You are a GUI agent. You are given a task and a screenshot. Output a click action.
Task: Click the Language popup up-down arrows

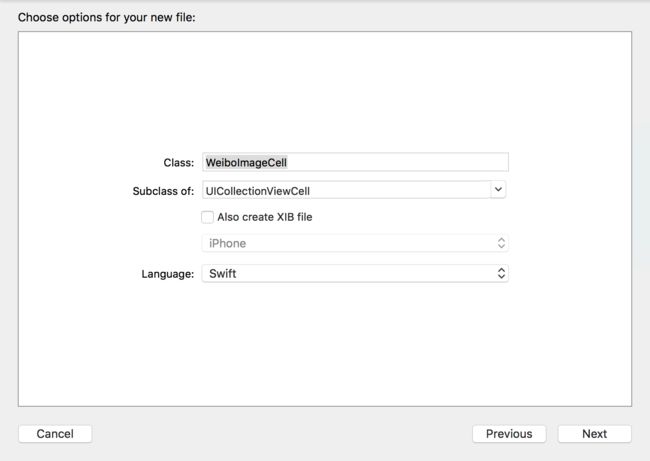click(x=501, y=273)
